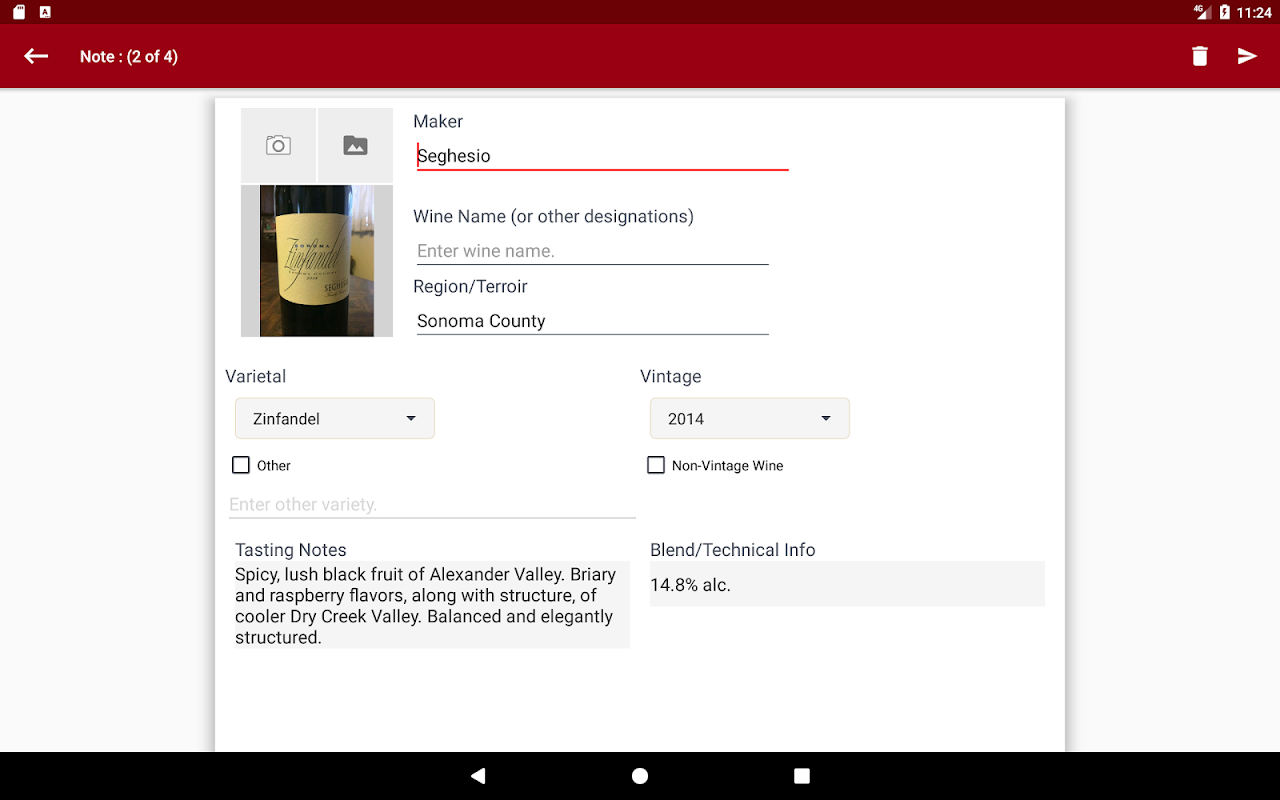Click the Maker label
This screenshot has width=1280, height=800.
point(438,121)
